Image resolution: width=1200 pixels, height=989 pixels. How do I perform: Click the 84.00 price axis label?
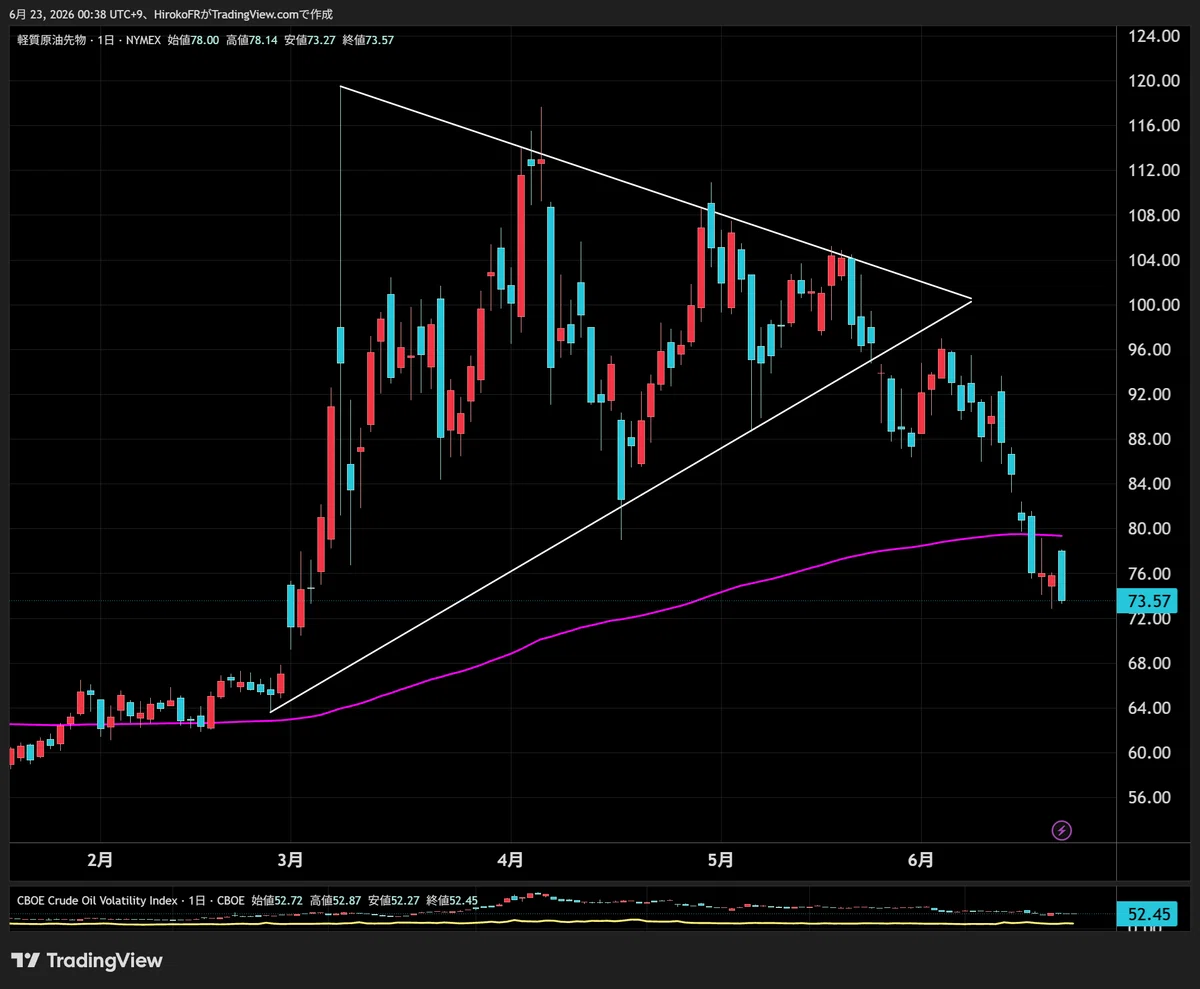click(x=1147, y=484)
